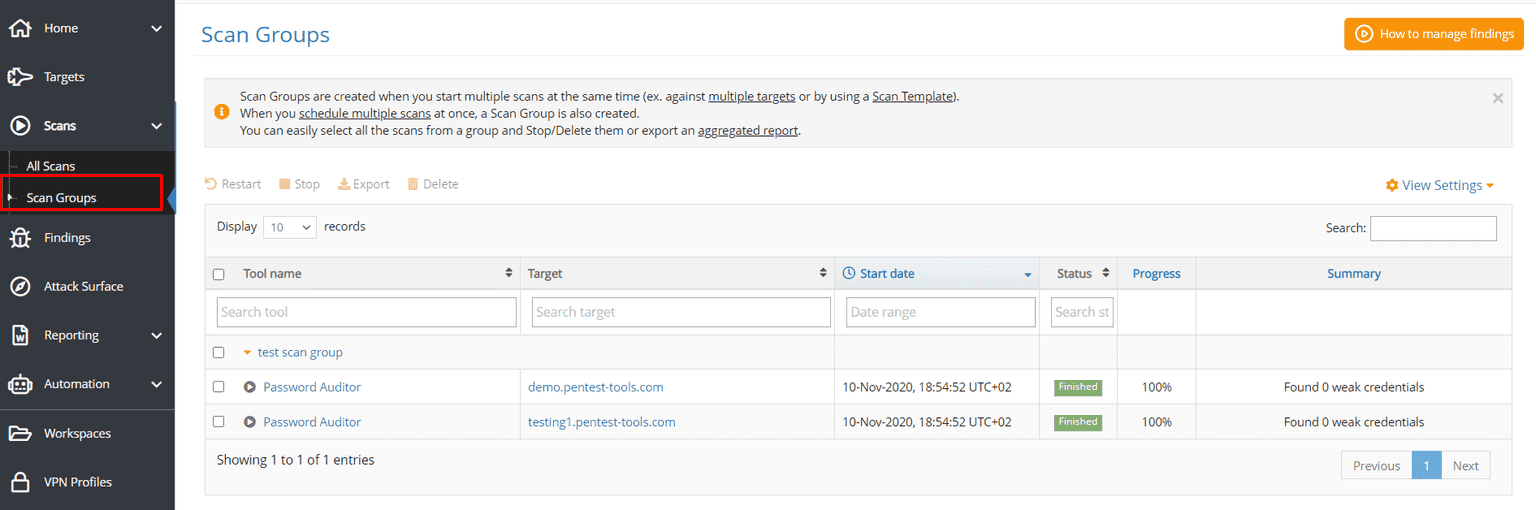Expand the Reporting menu chevron
The width and height of the screenshot is (1536, 510).
coord(156,336)
